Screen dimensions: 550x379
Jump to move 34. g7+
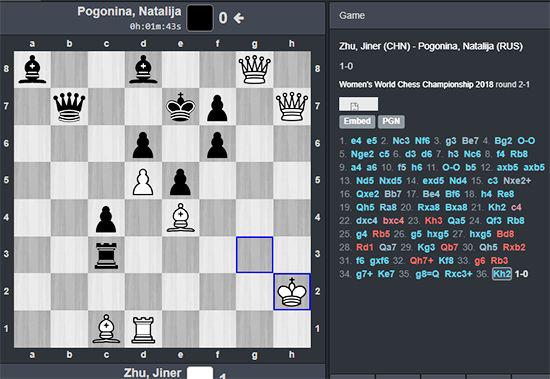click(365, 274)
